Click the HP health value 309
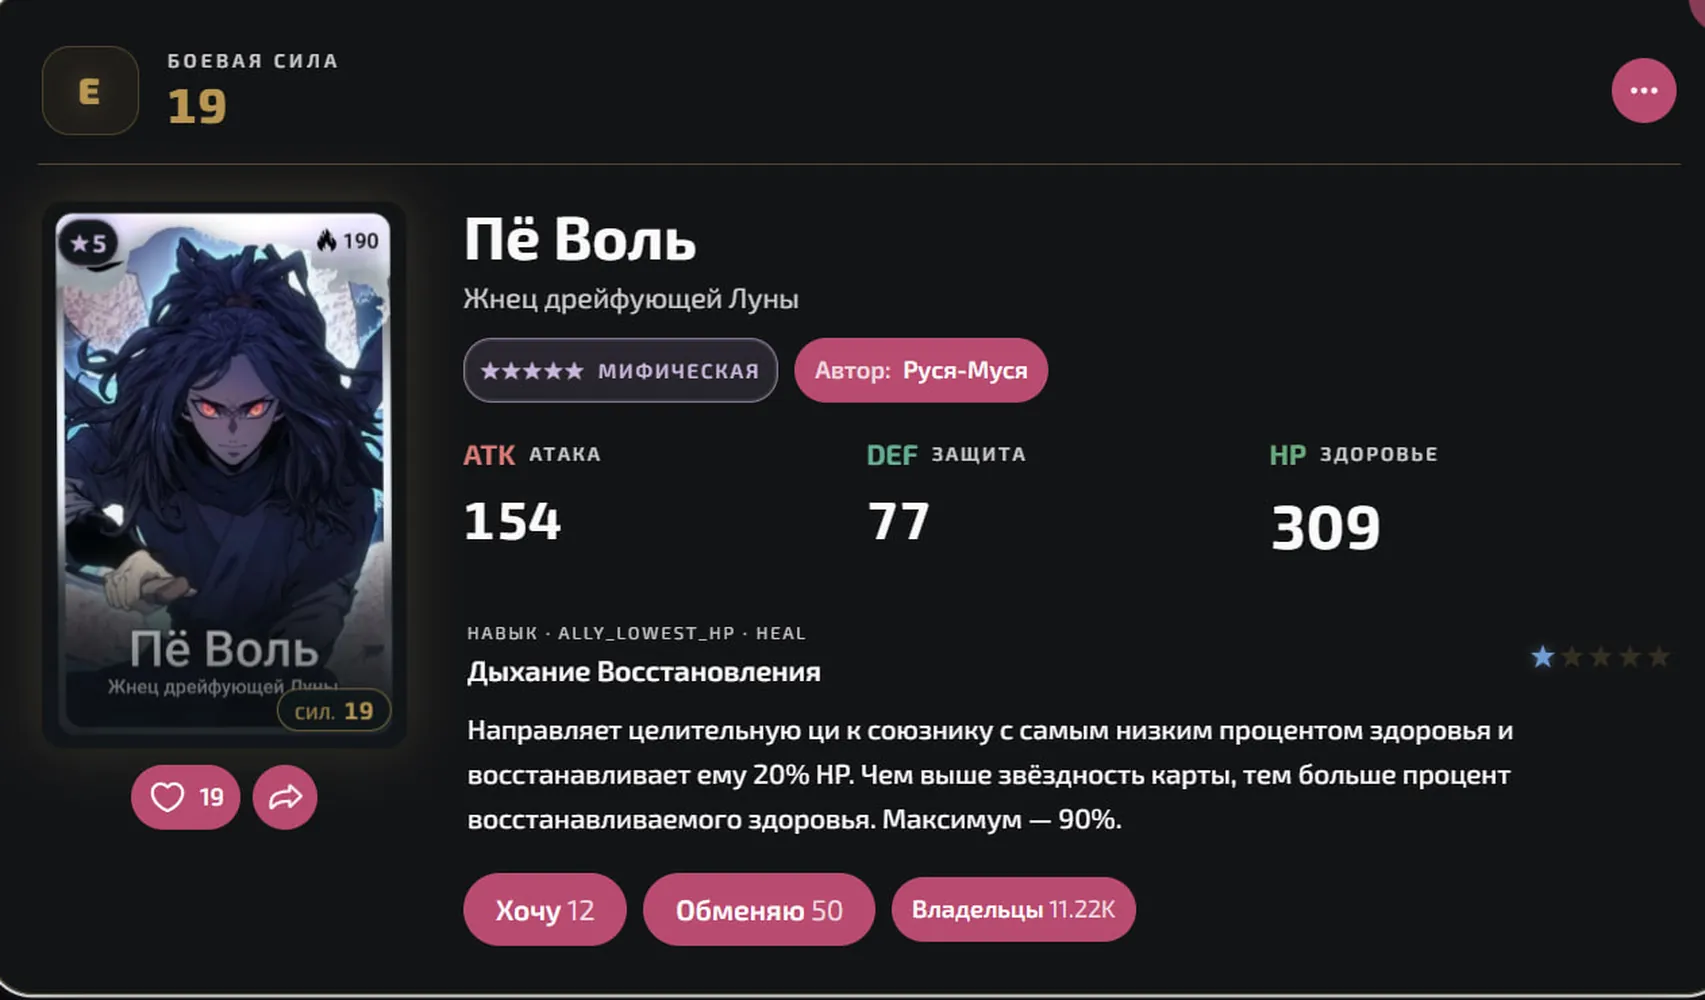Viewport: 1705px width, 1000px height. (1325, 528)
